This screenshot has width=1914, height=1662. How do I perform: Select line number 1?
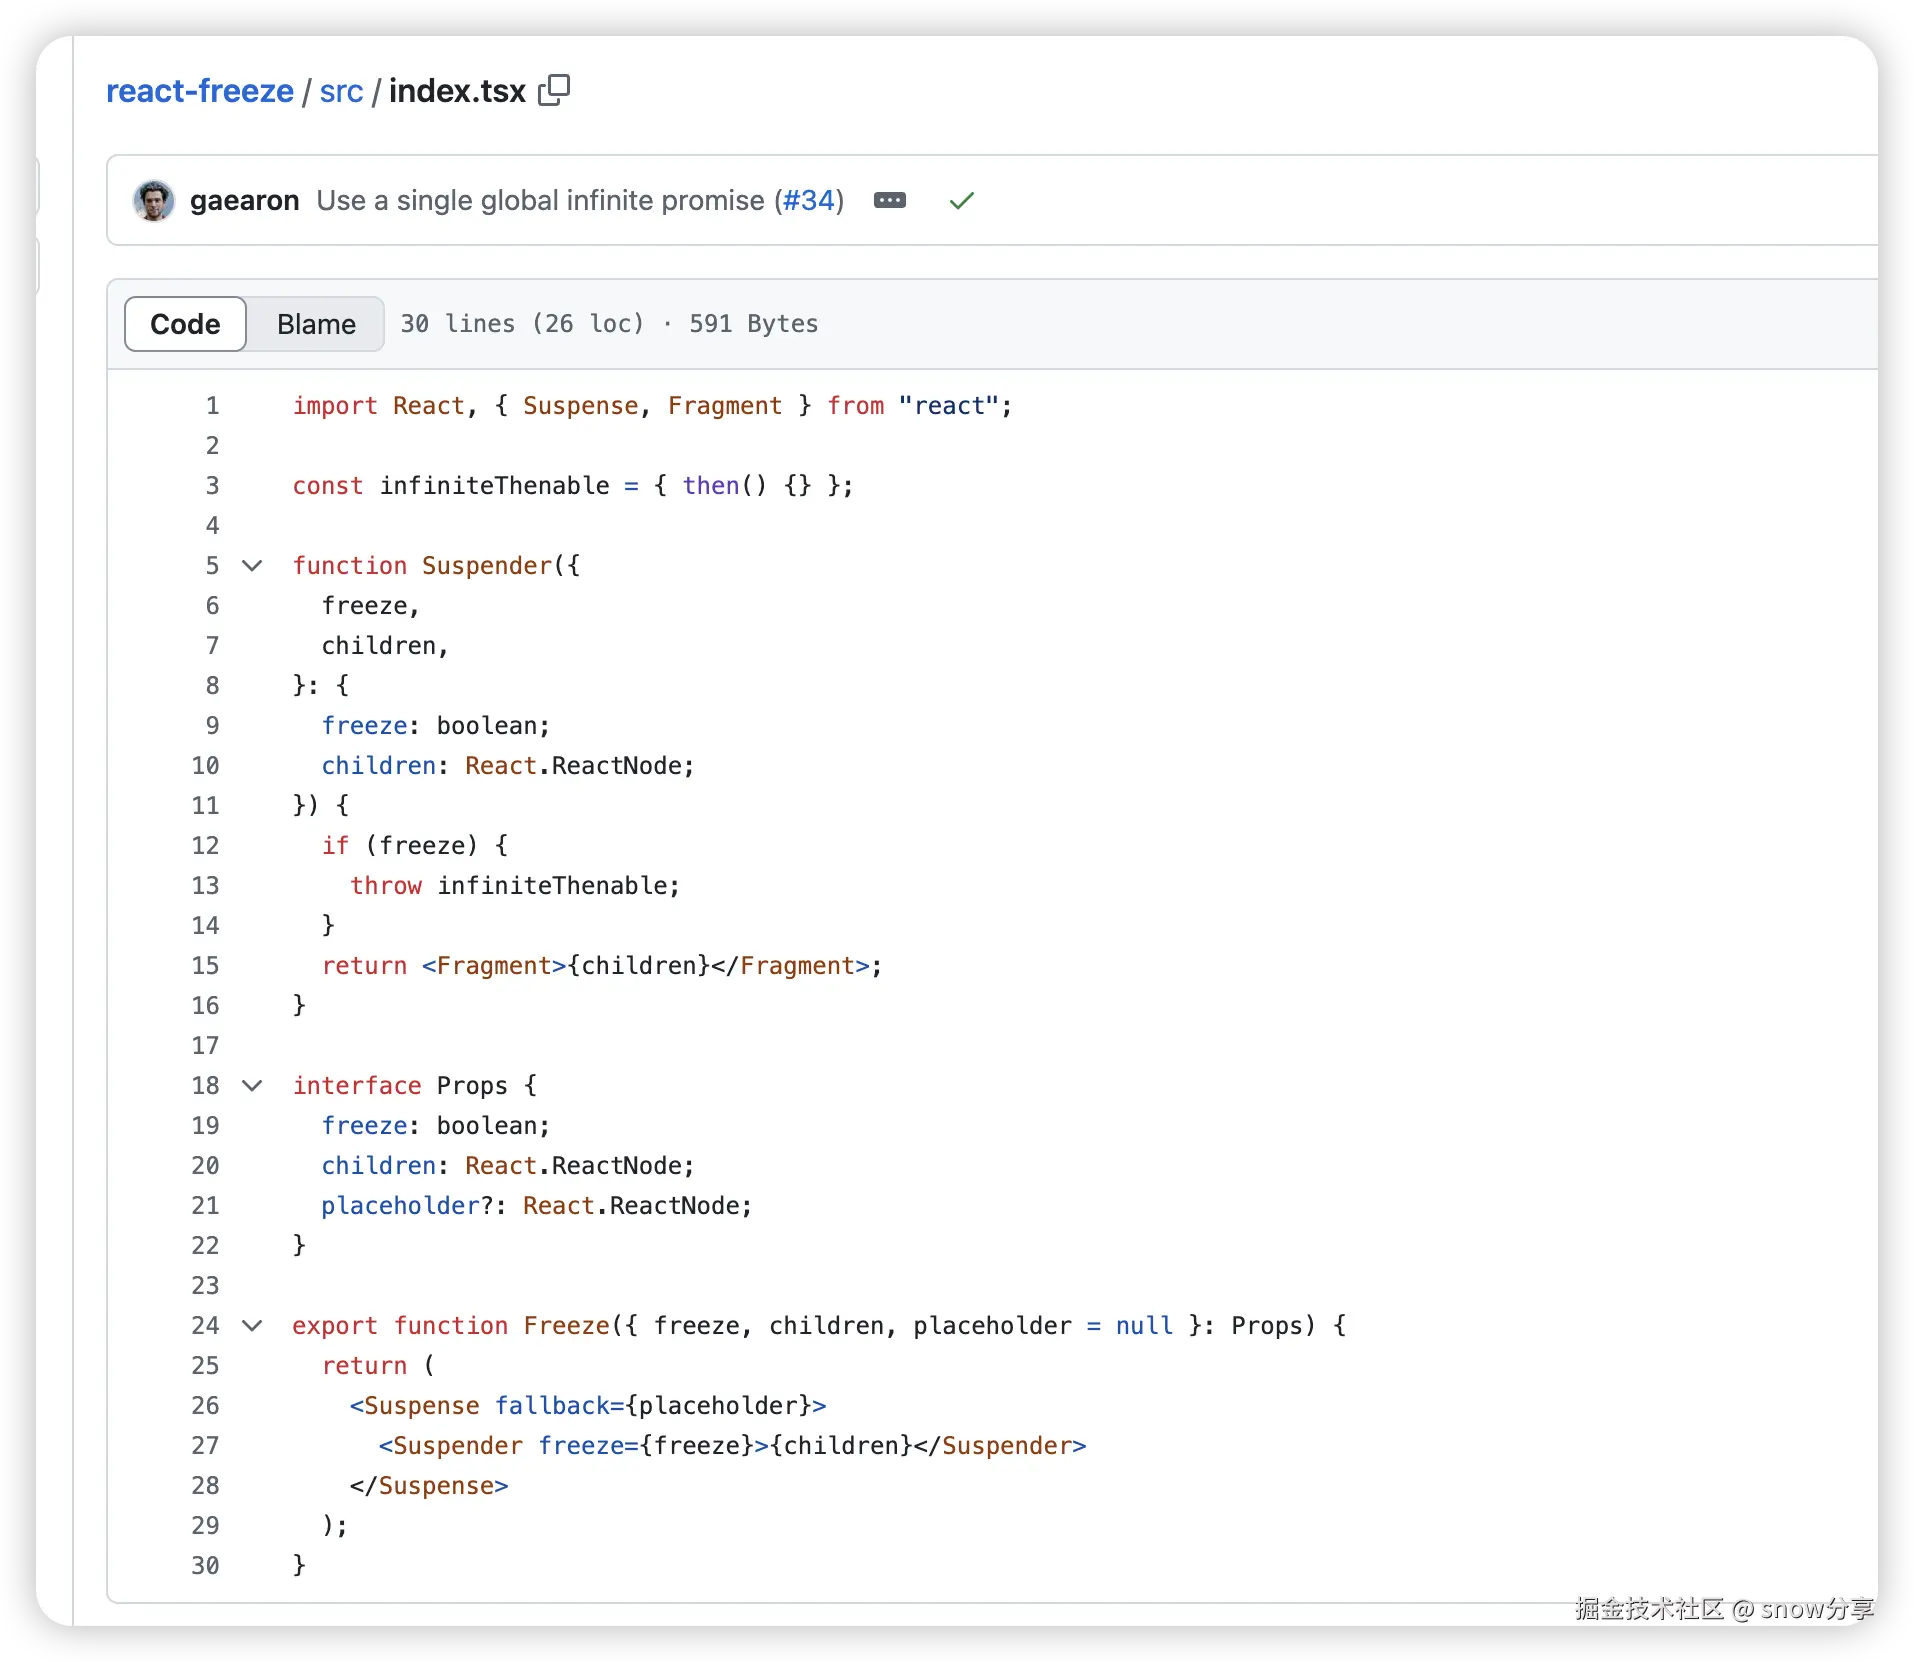(x=212, y=406)
